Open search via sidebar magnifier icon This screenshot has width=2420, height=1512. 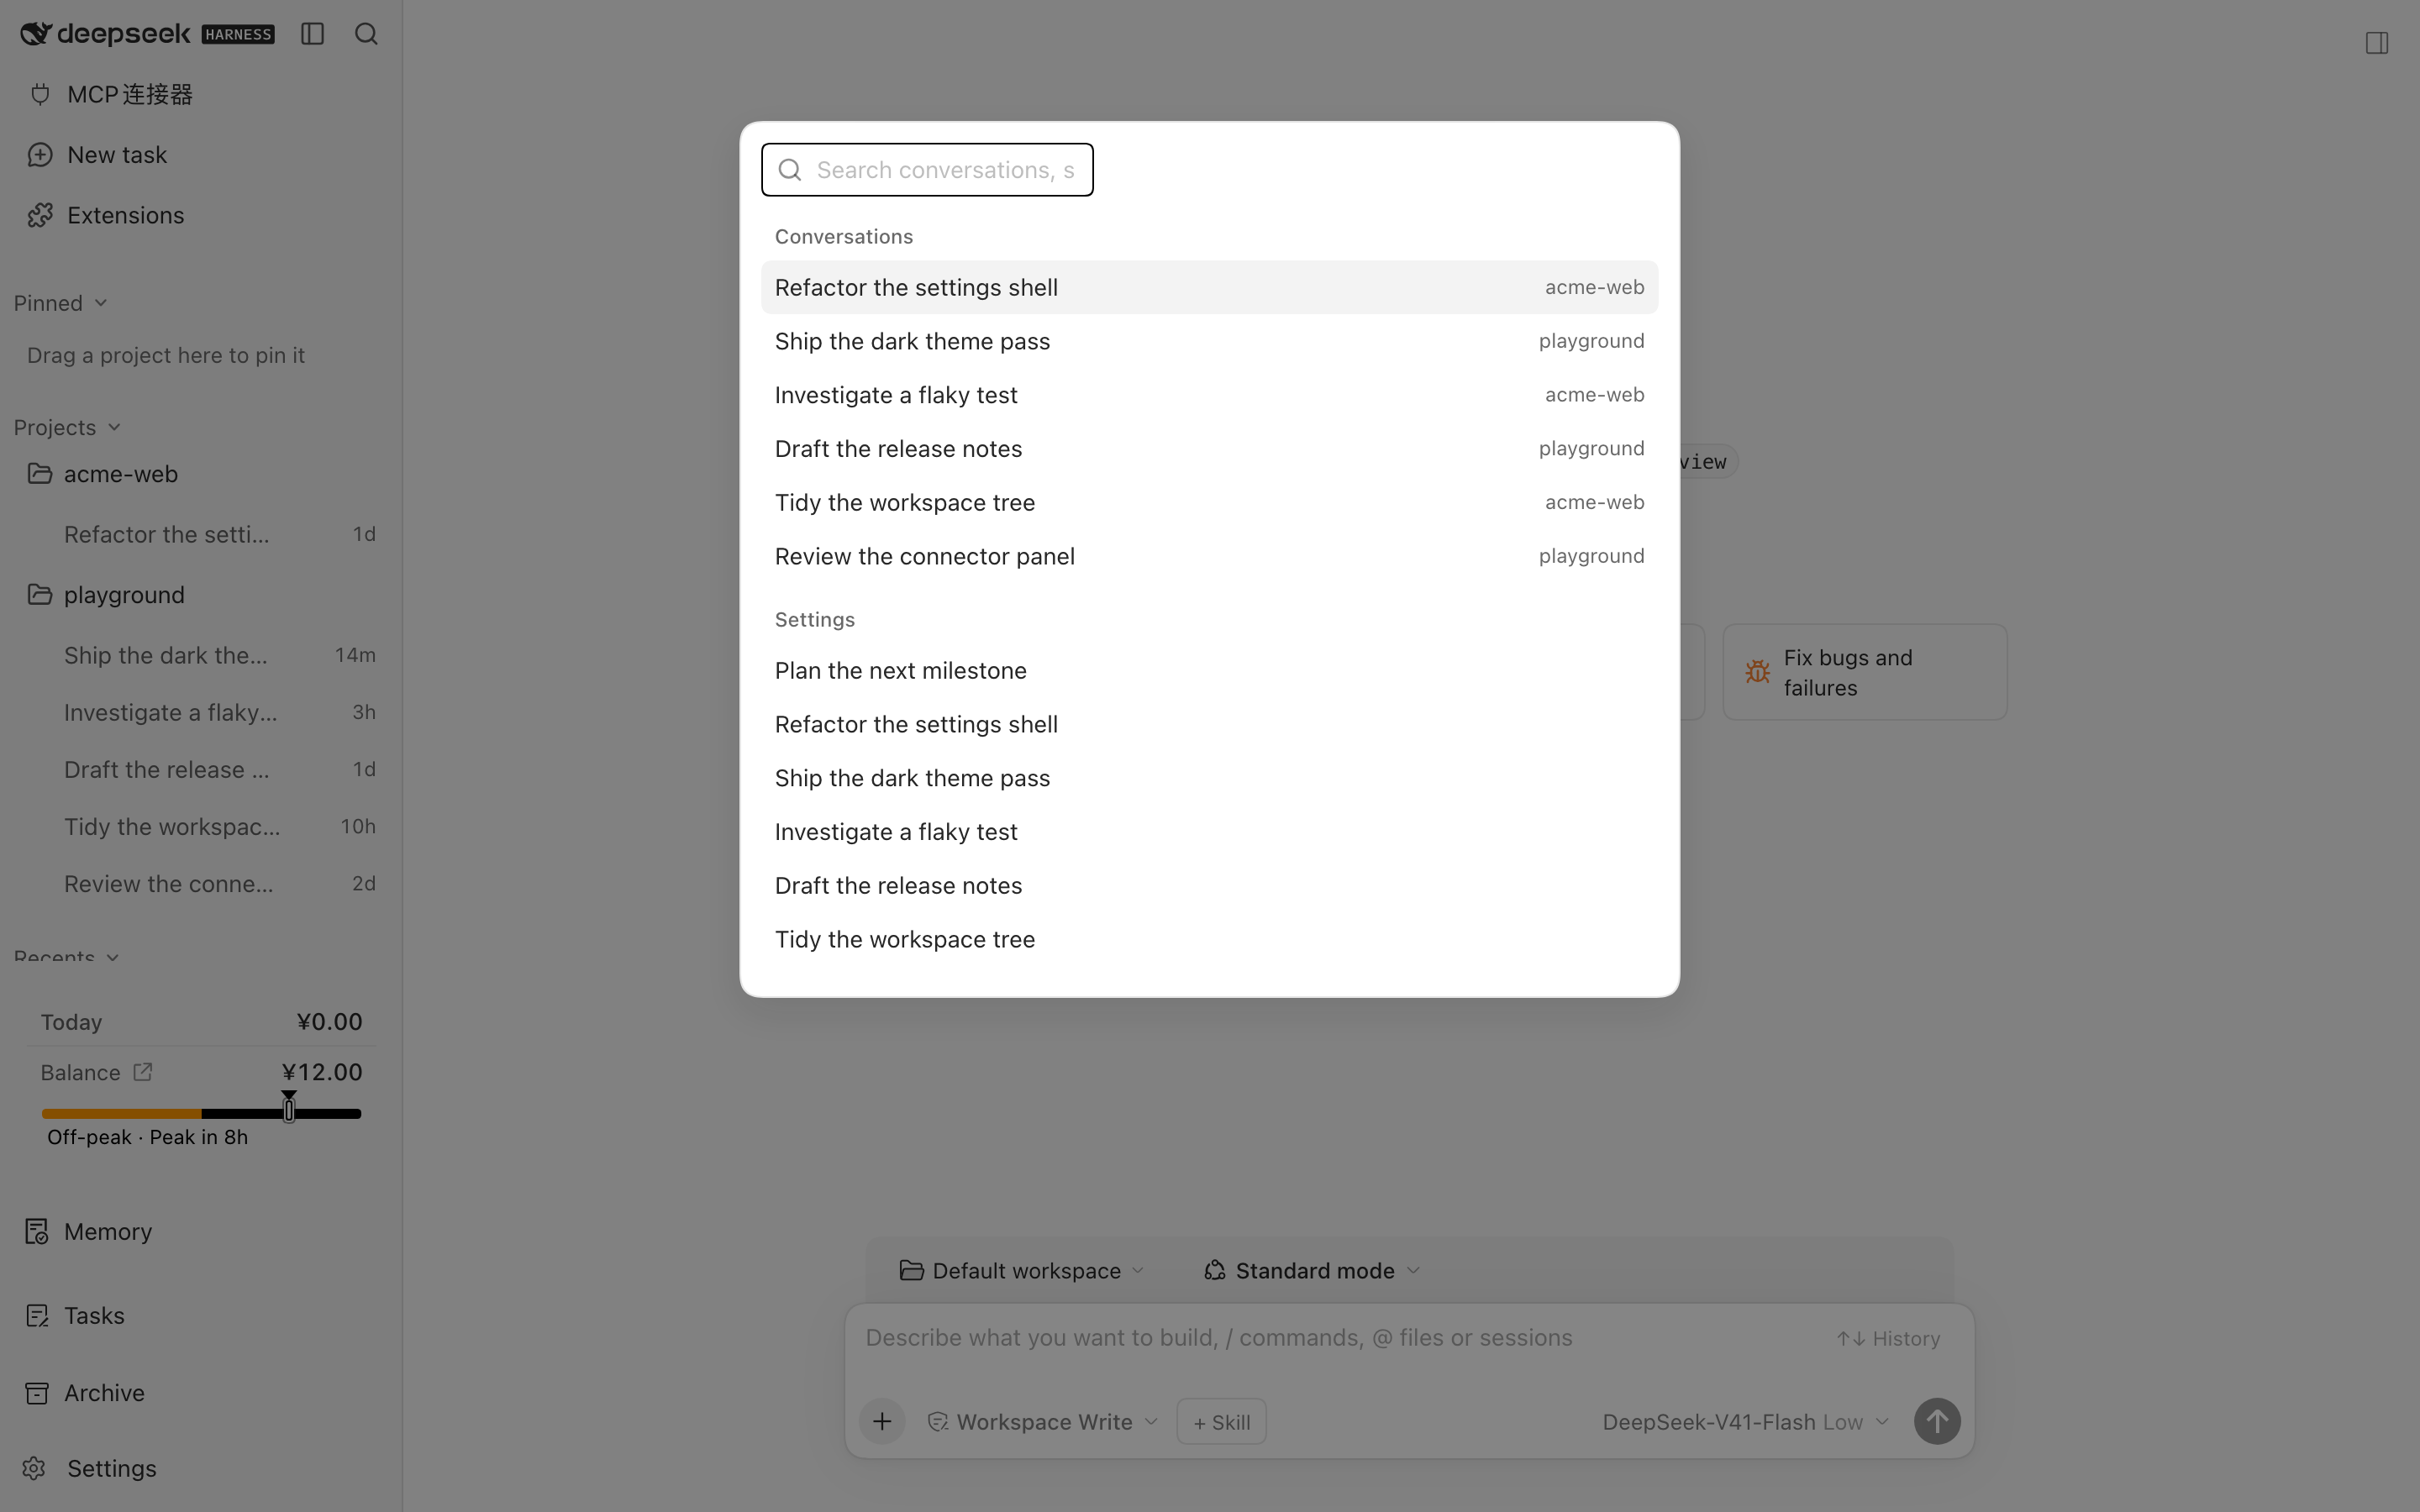click(366, 34)
